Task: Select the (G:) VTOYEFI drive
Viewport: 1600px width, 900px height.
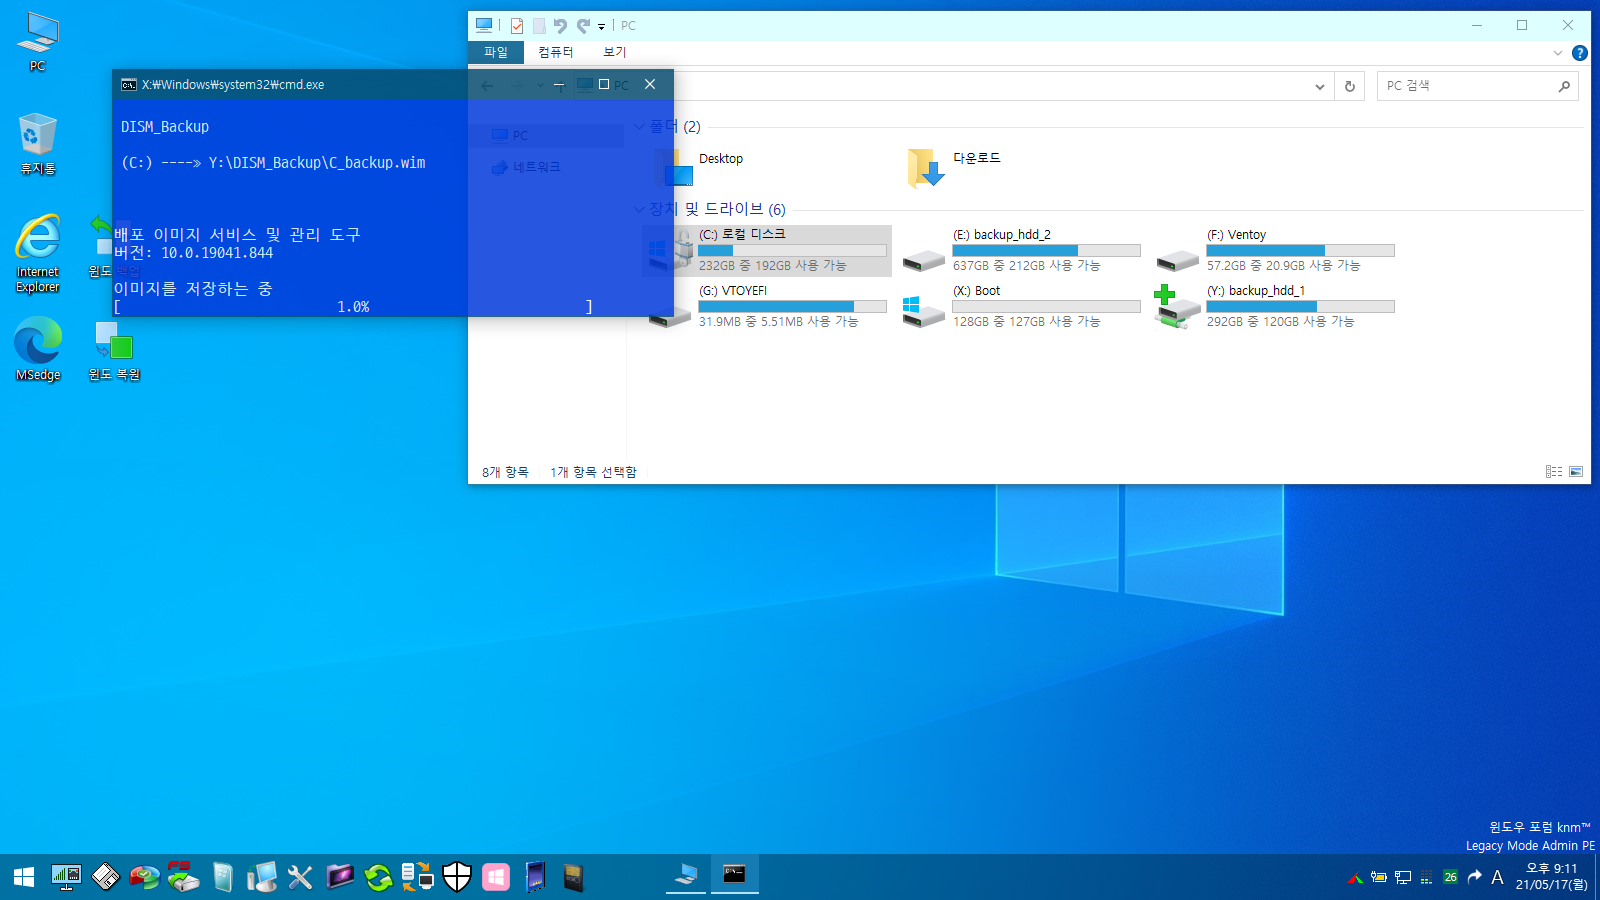Action: coord(767,307)
